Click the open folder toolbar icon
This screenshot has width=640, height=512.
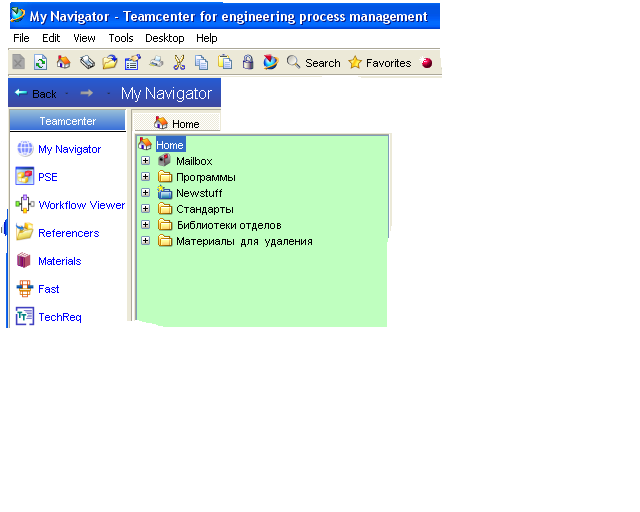pos(109,62)
